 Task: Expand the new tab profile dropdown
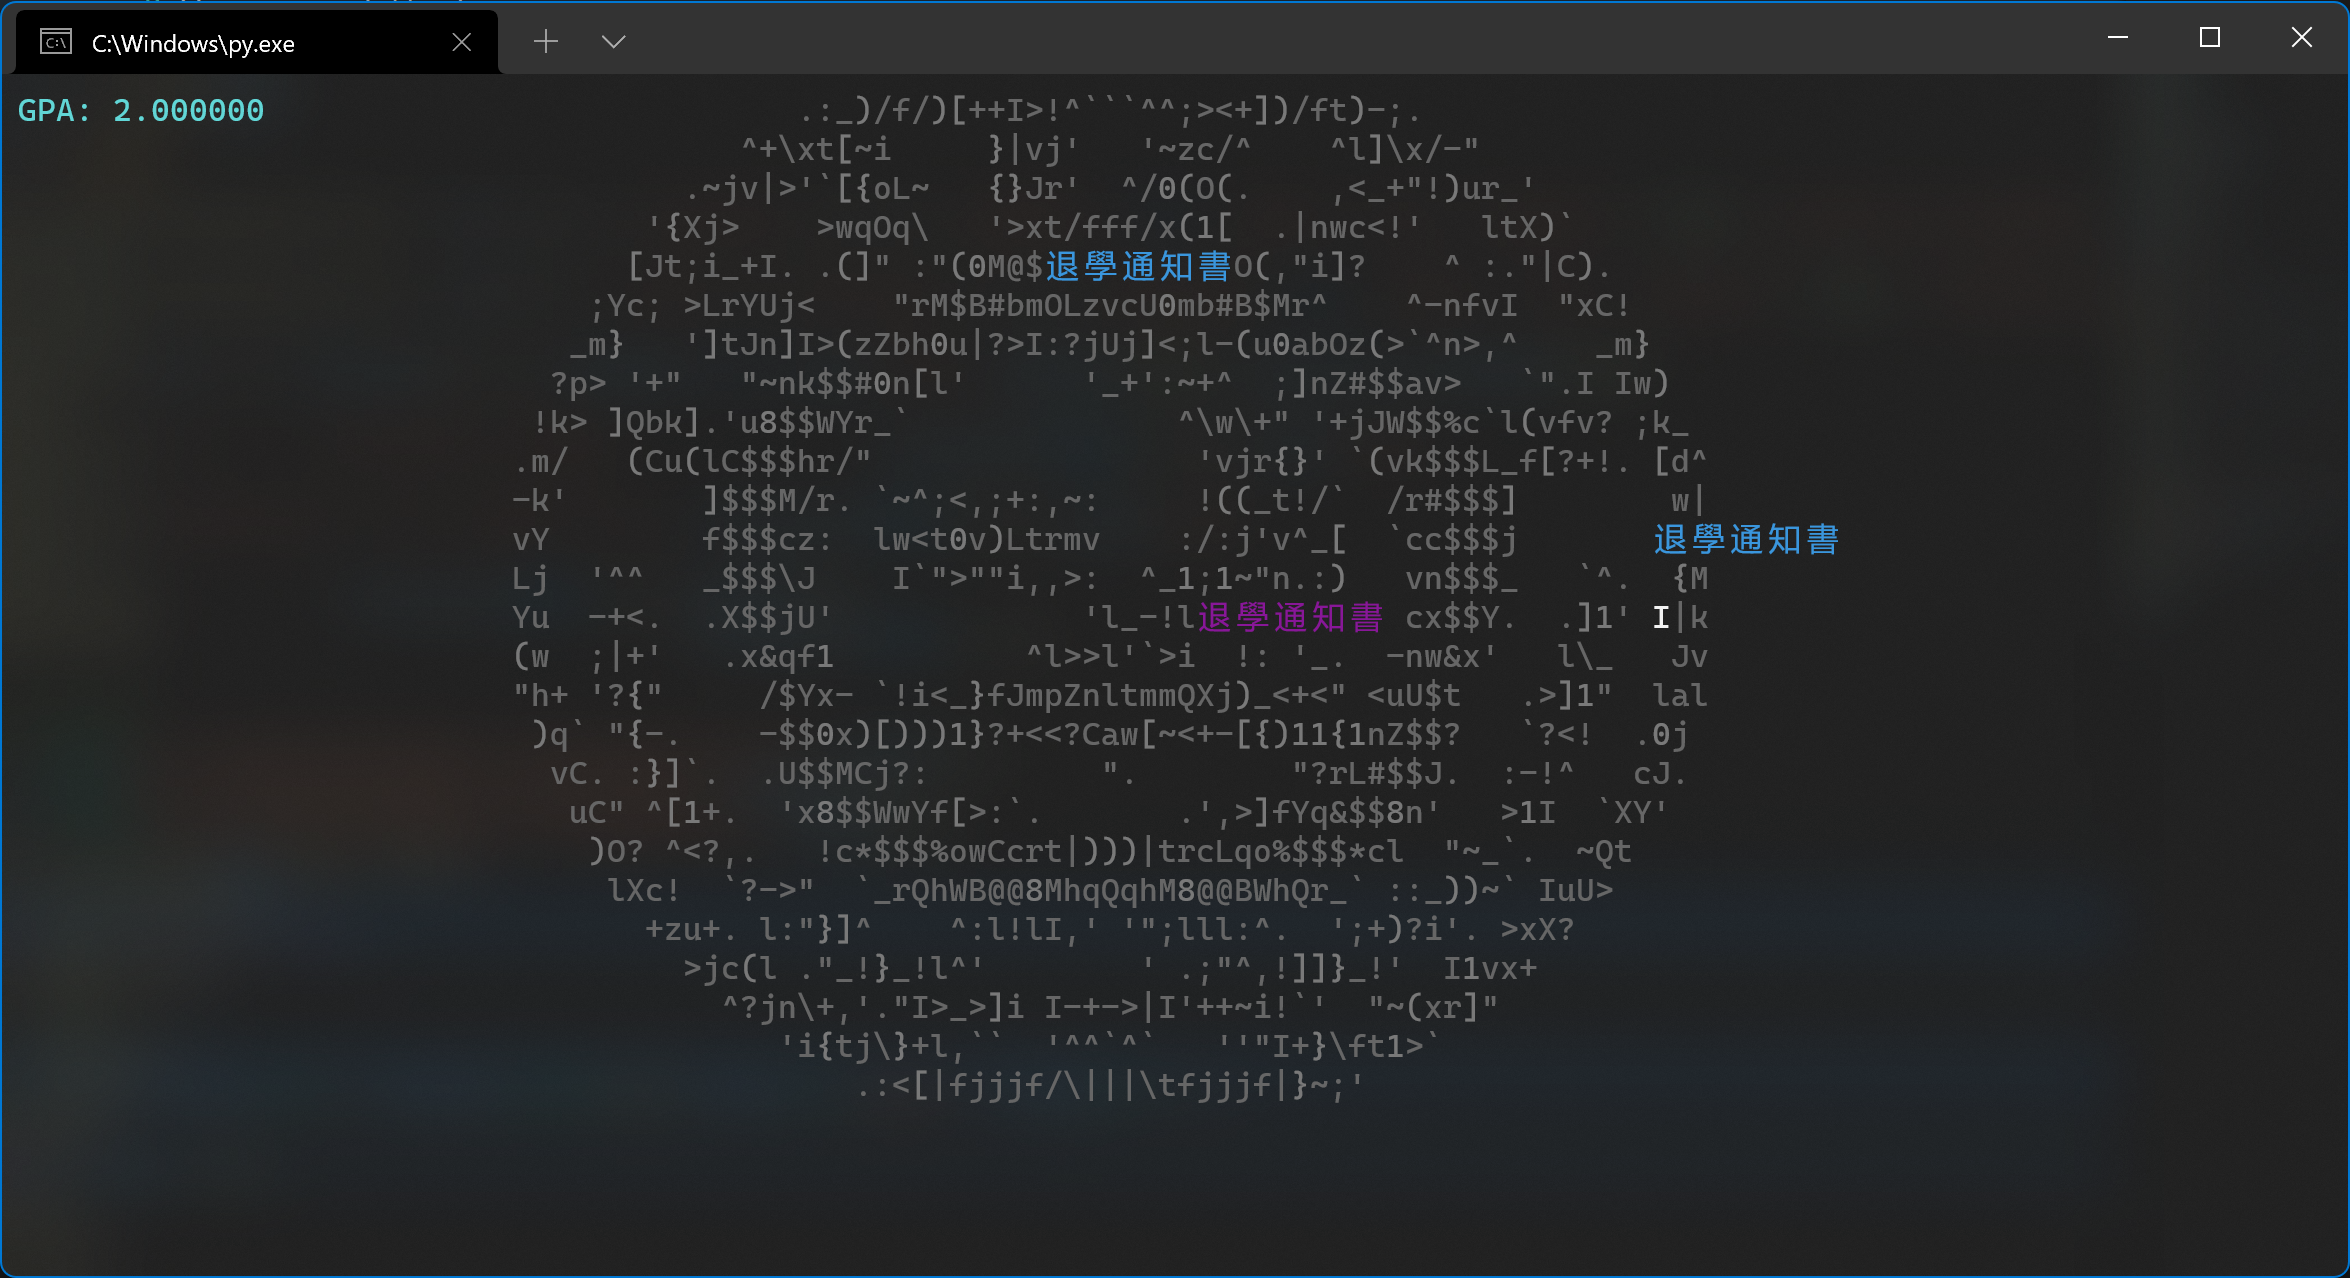click(613, 41)
